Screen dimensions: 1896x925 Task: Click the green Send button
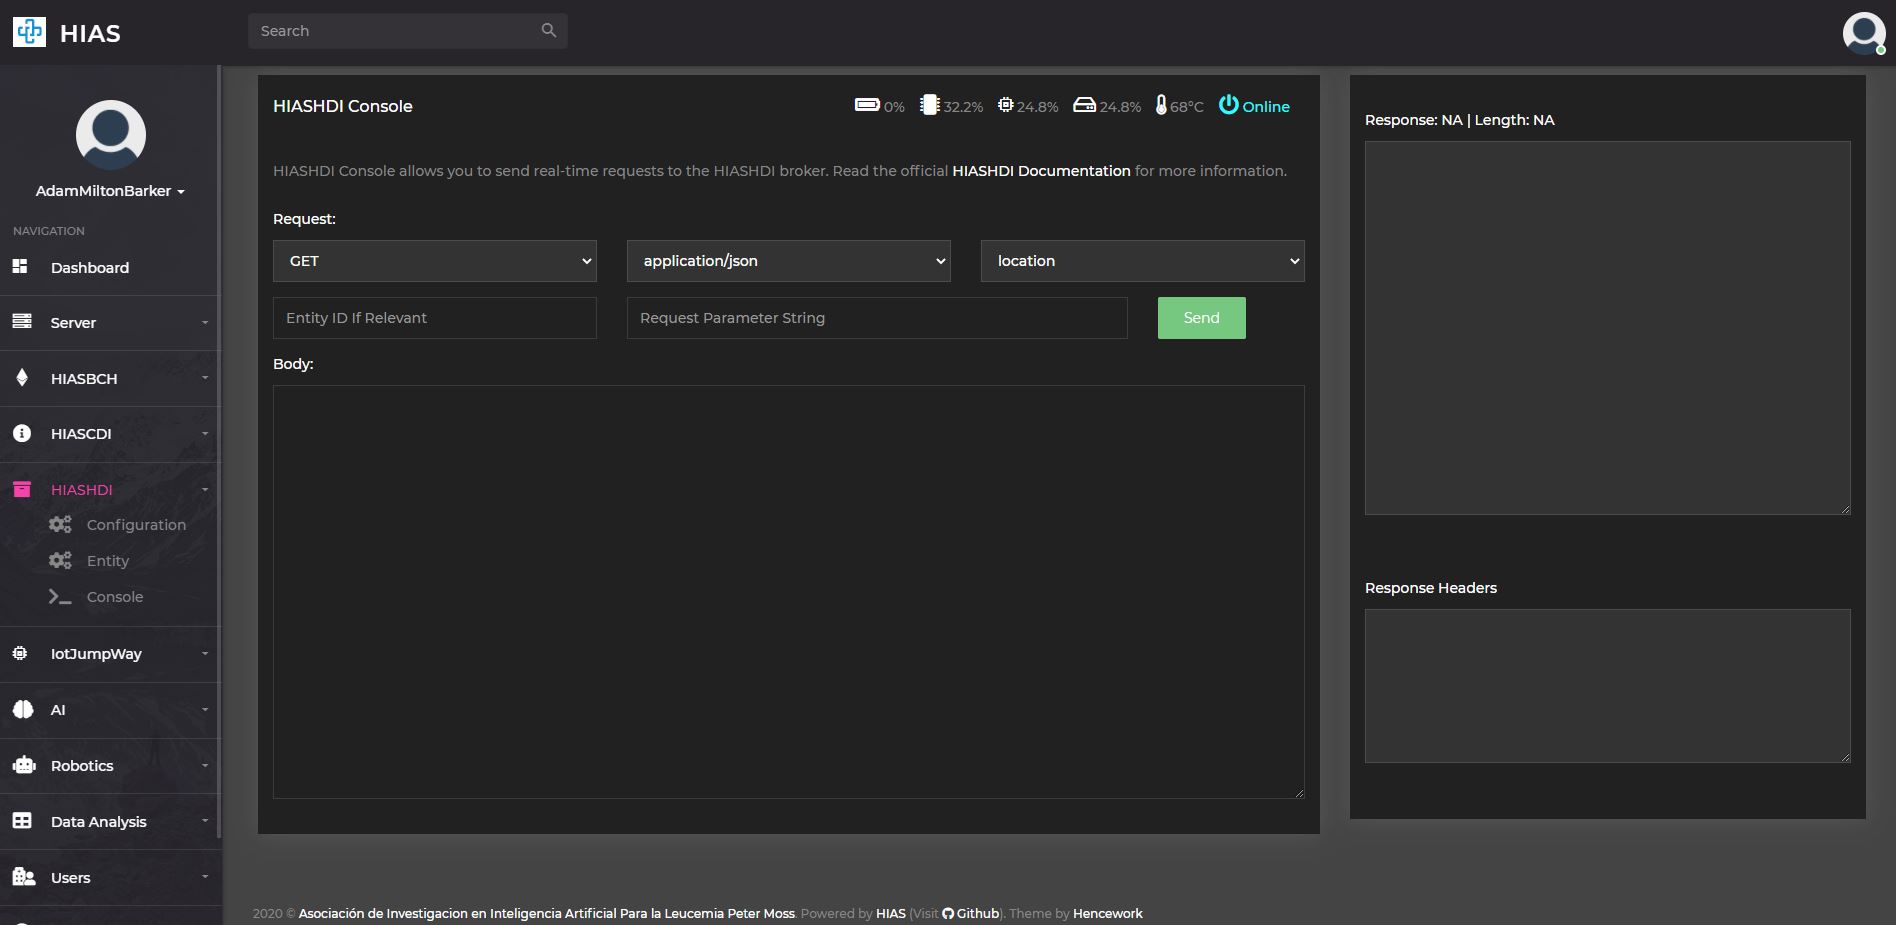click(1201, 318)
